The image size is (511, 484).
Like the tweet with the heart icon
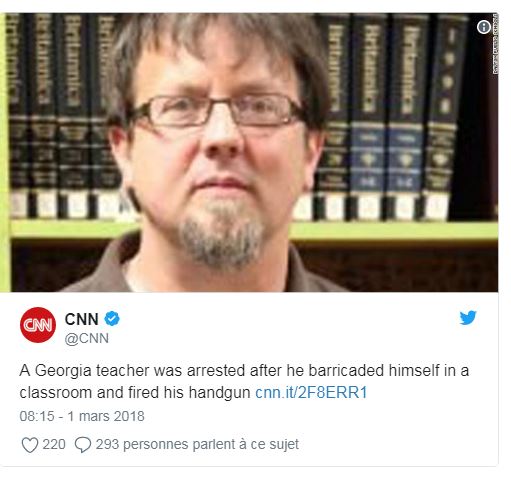coord(29,445)
